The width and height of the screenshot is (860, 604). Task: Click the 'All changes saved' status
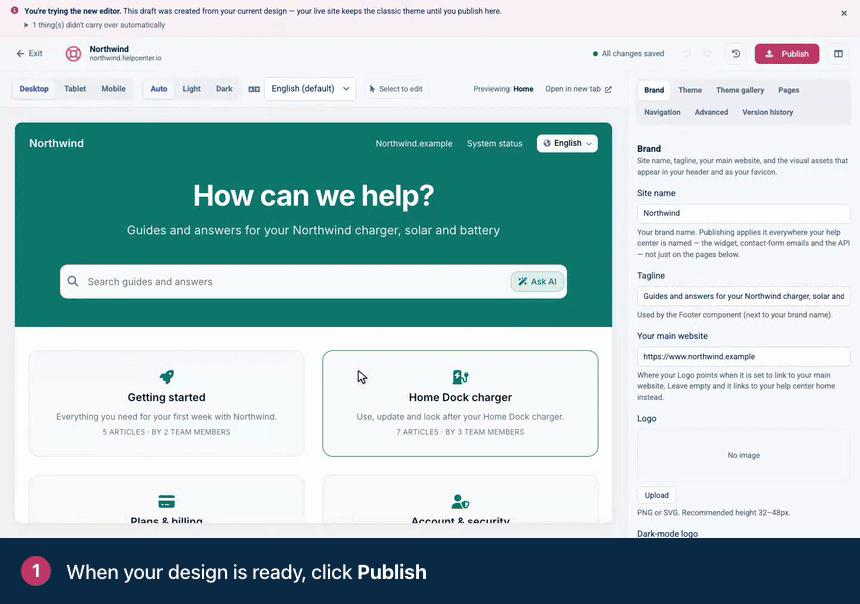(x=628, y=54)
